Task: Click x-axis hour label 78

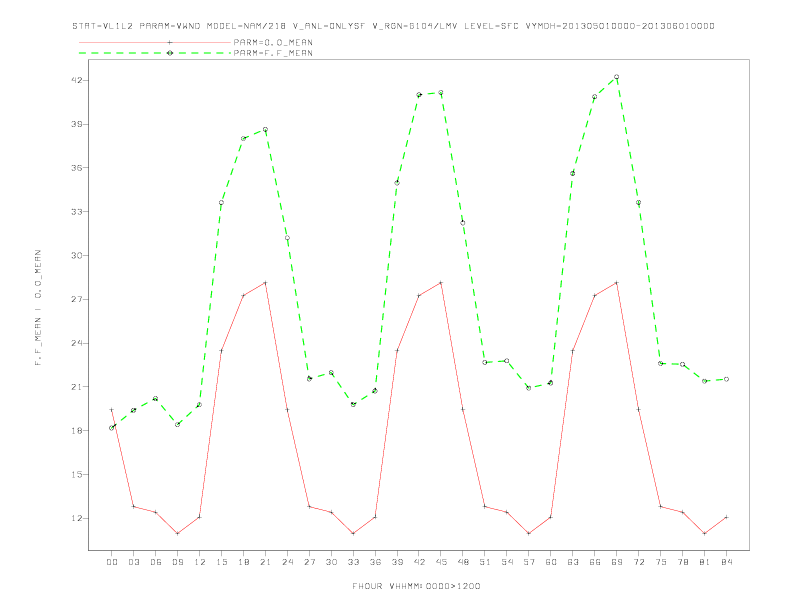Action: [682, 562]
